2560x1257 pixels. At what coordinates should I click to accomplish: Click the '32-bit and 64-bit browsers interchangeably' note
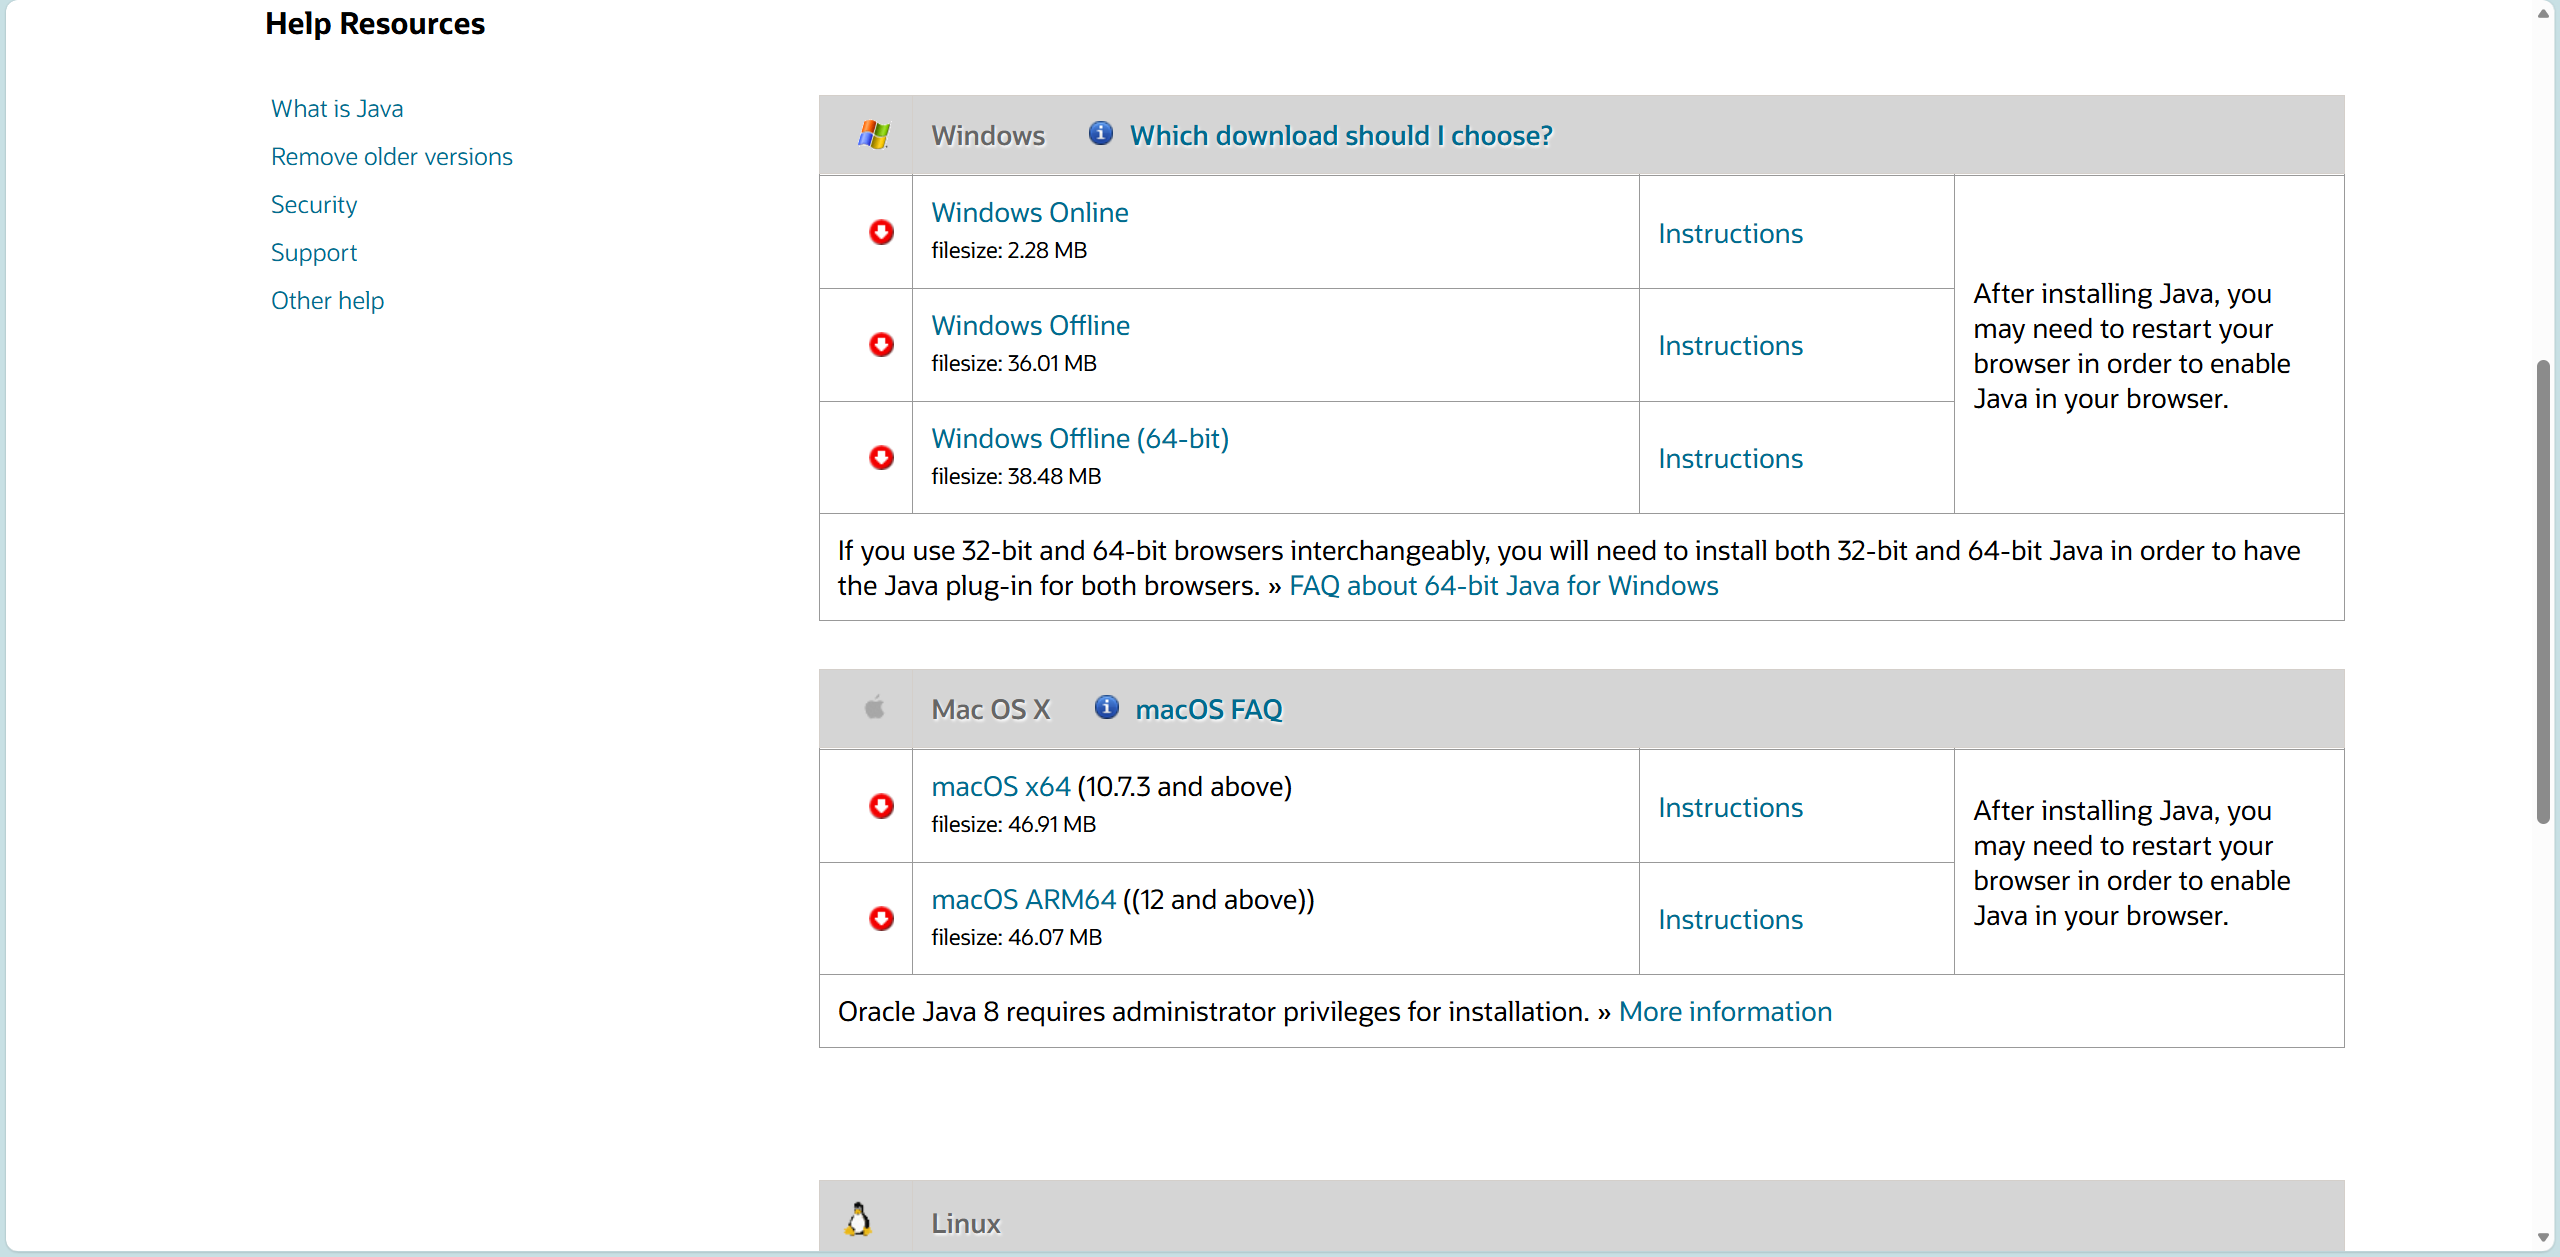coord(1569,568)
